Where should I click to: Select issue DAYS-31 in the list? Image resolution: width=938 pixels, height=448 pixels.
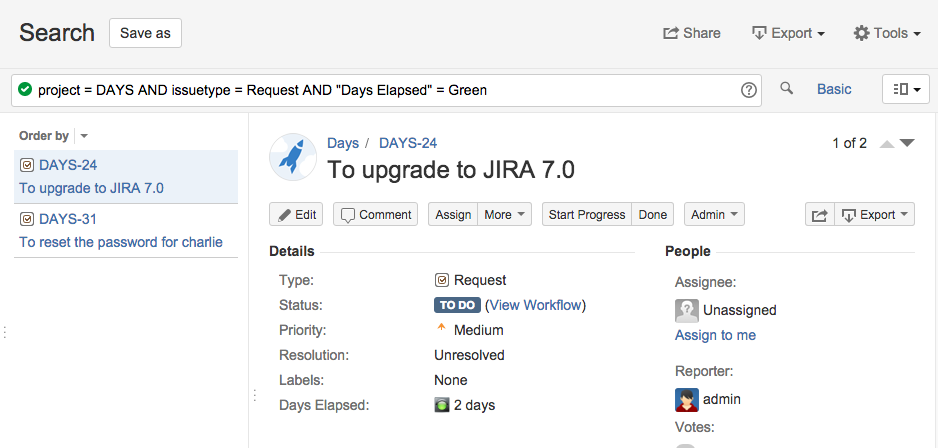pyautogui.click(x=68, y=219)
